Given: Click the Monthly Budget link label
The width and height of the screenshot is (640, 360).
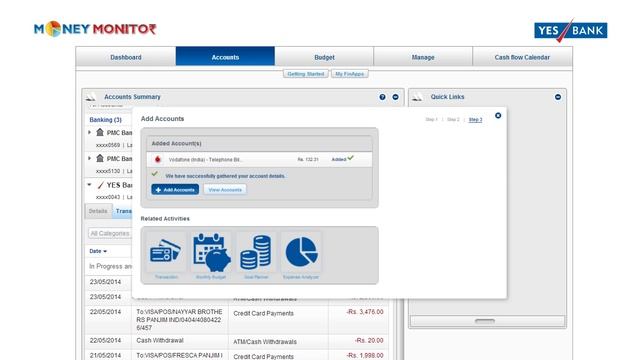Looking at the screenshot, I should click(211, 277).
